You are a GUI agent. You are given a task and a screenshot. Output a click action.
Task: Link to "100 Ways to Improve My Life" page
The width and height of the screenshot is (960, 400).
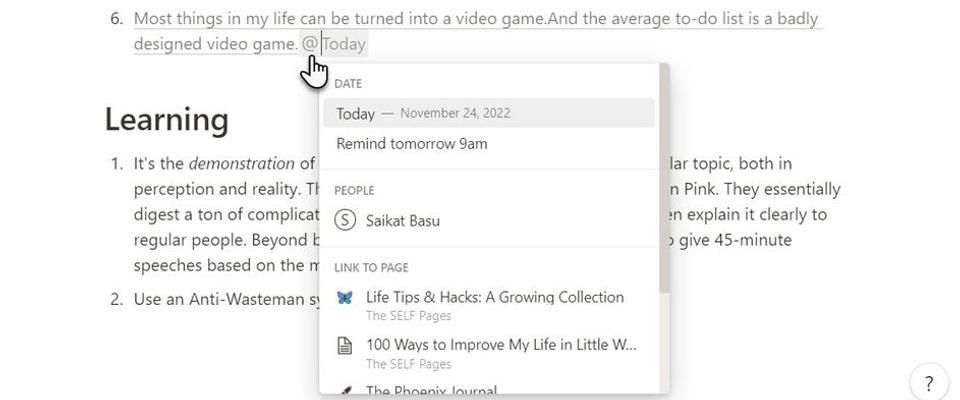coord(500,345)
